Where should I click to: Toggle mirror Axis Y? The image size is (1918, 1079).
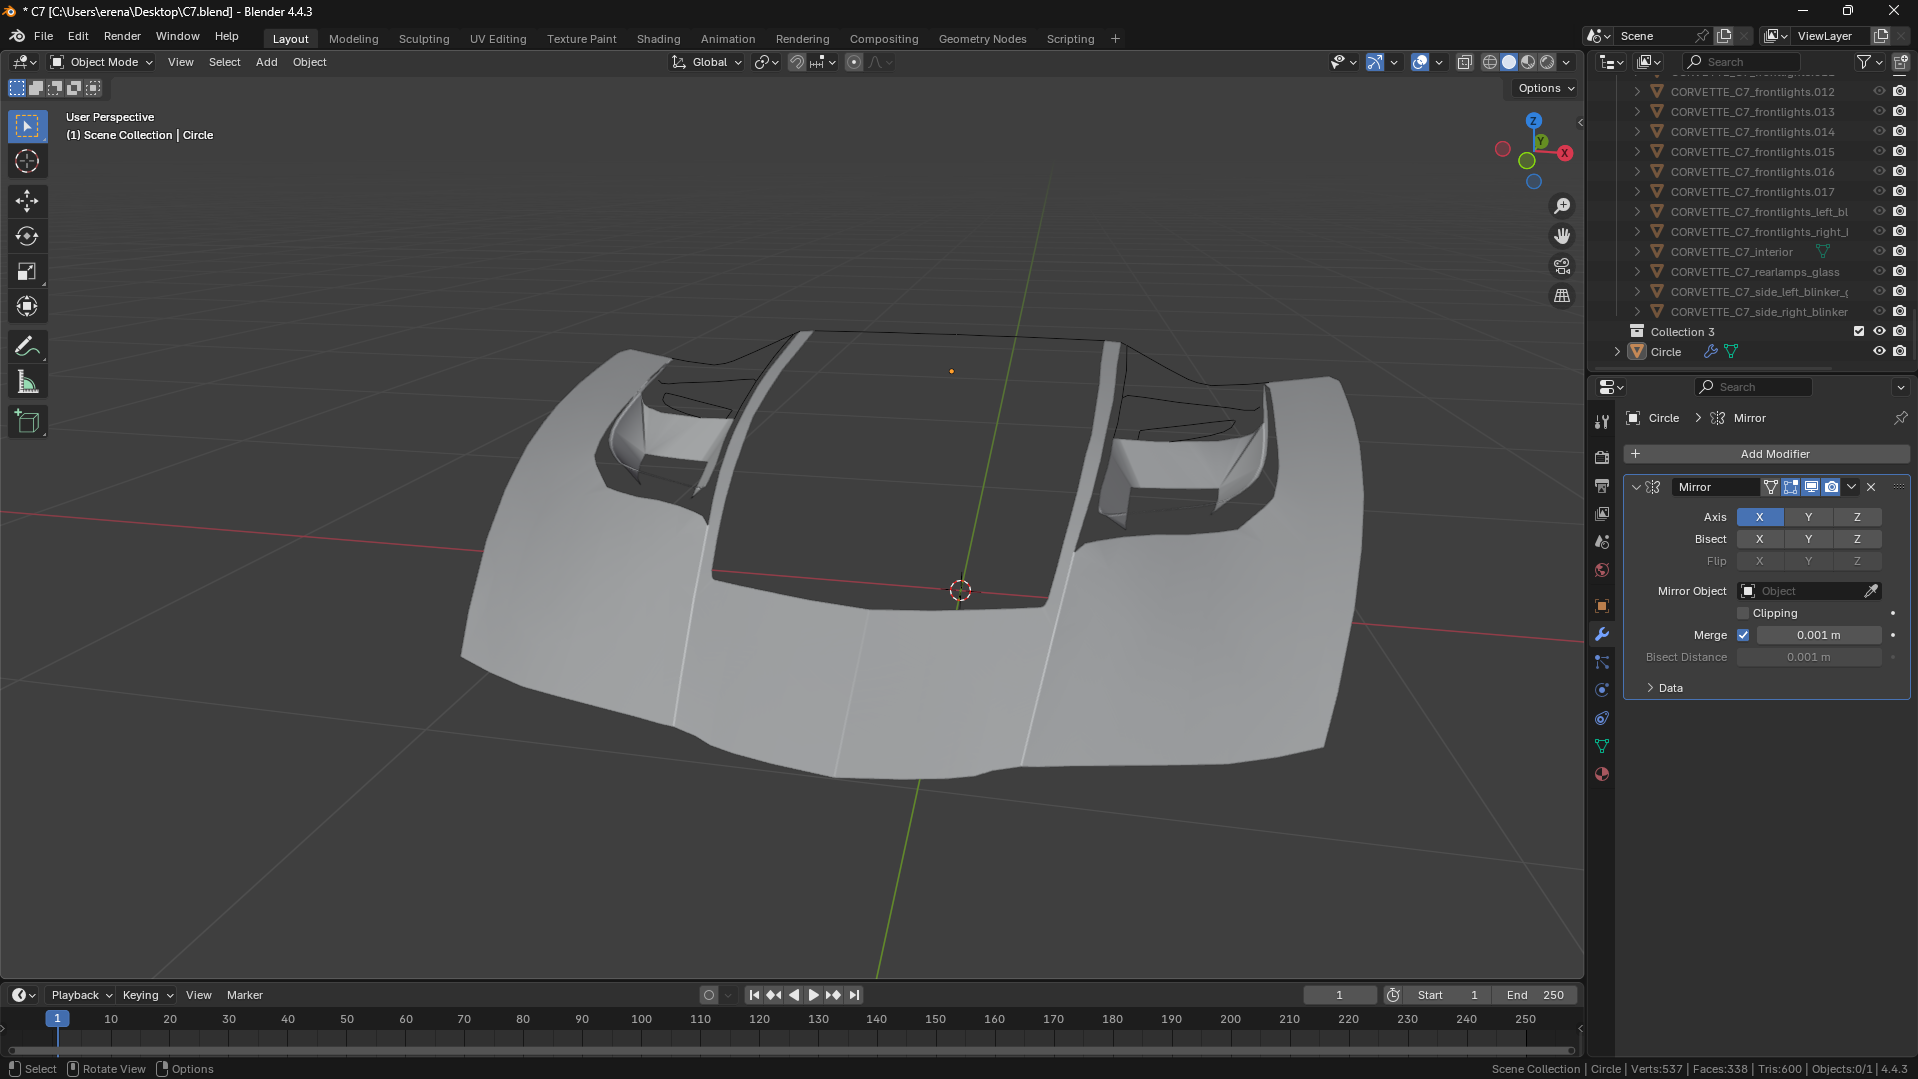pyautogui.click(x=1808, y=517)
